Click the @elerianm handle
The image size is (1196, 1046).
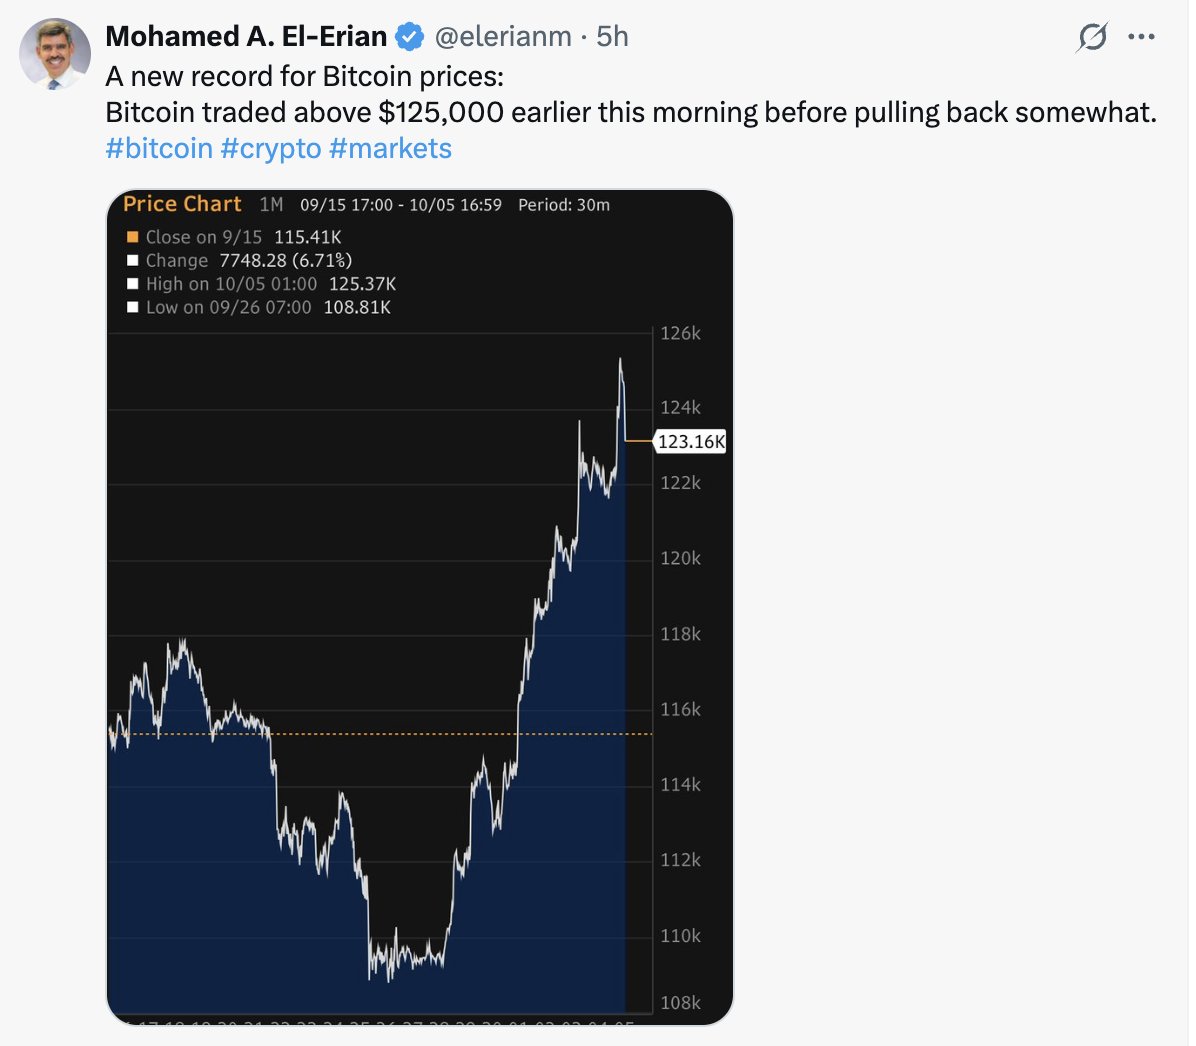503,37
